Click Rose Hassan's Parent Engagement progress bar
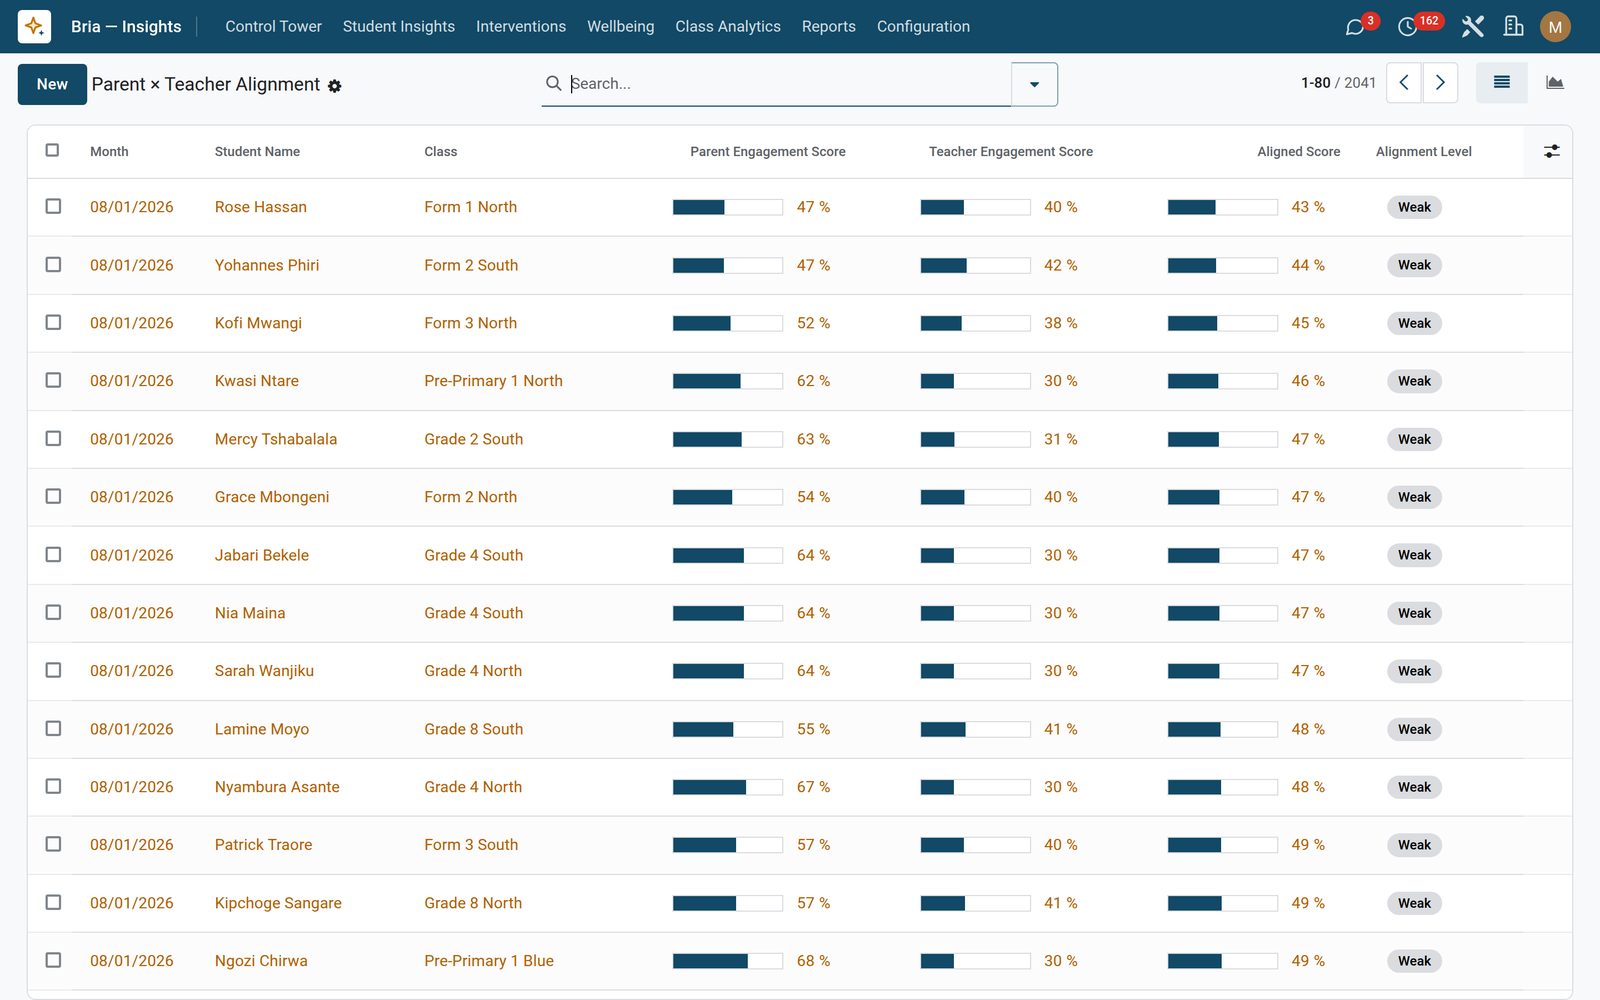 coord(728,207)
